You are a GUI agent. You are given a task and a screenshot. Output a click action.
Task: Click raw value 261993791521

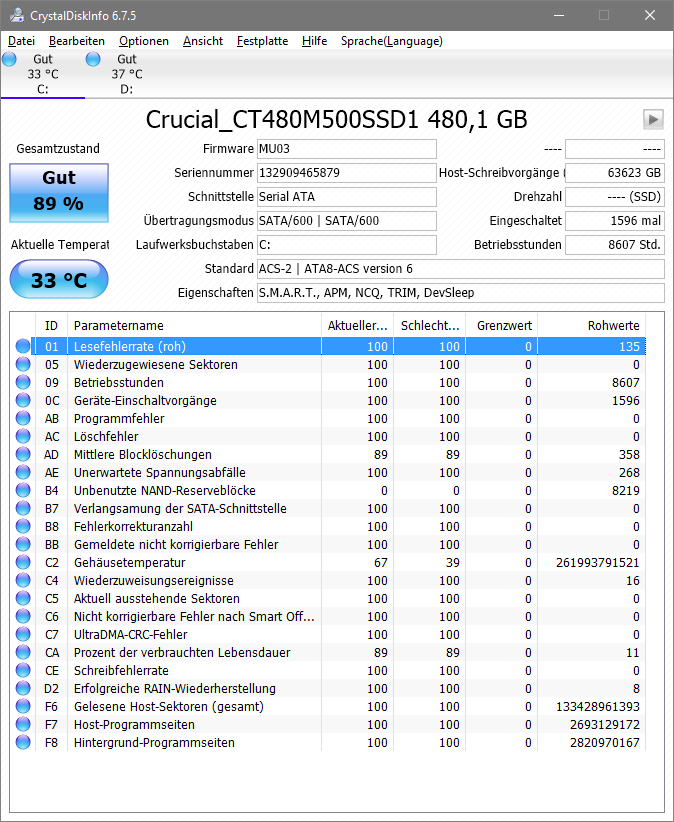597,563
